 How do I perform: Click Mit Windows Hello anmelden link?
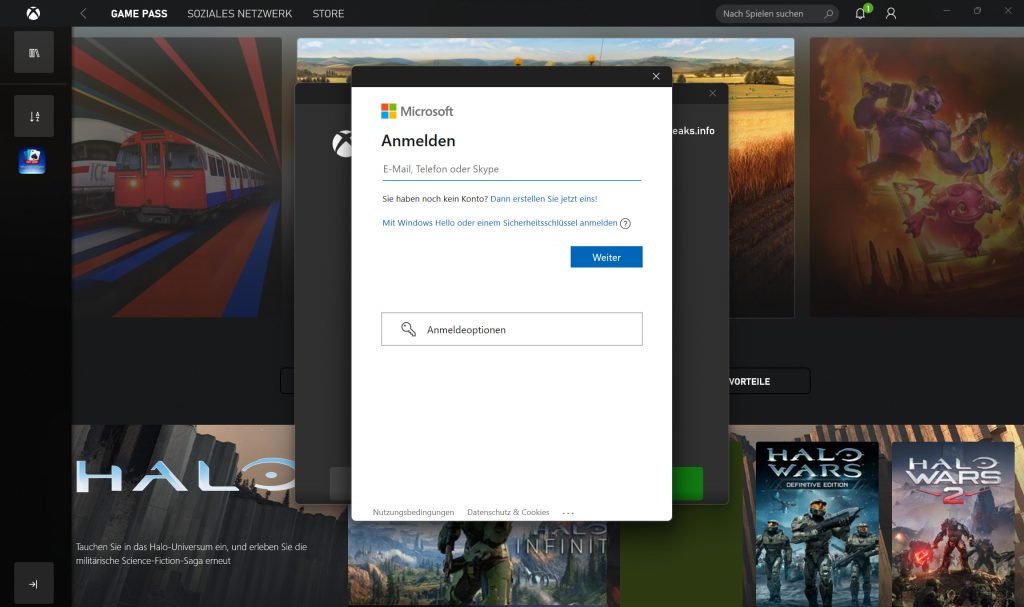coord(500,223)
